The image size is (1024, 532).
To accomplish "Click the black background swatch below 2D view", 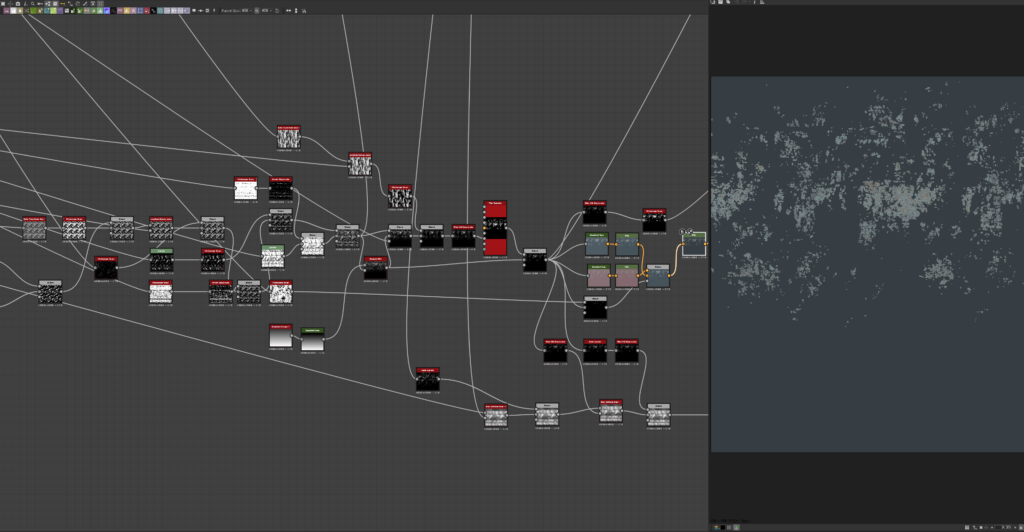I will (x=723, y=527).
